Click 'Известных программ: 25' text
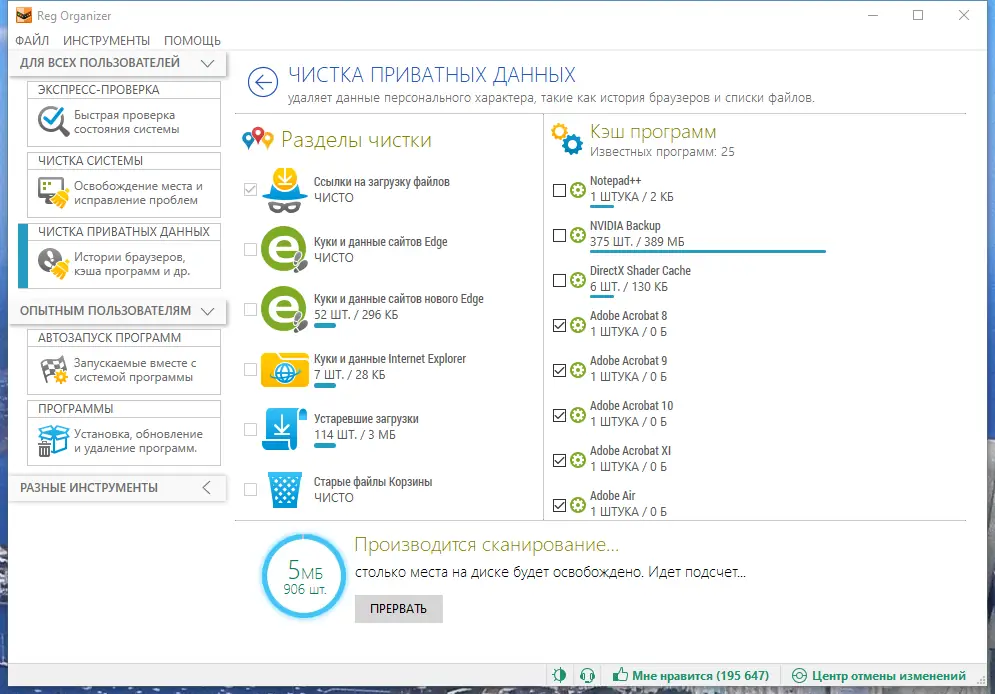The height and width of the screenshot is (694, 995). 662,152
